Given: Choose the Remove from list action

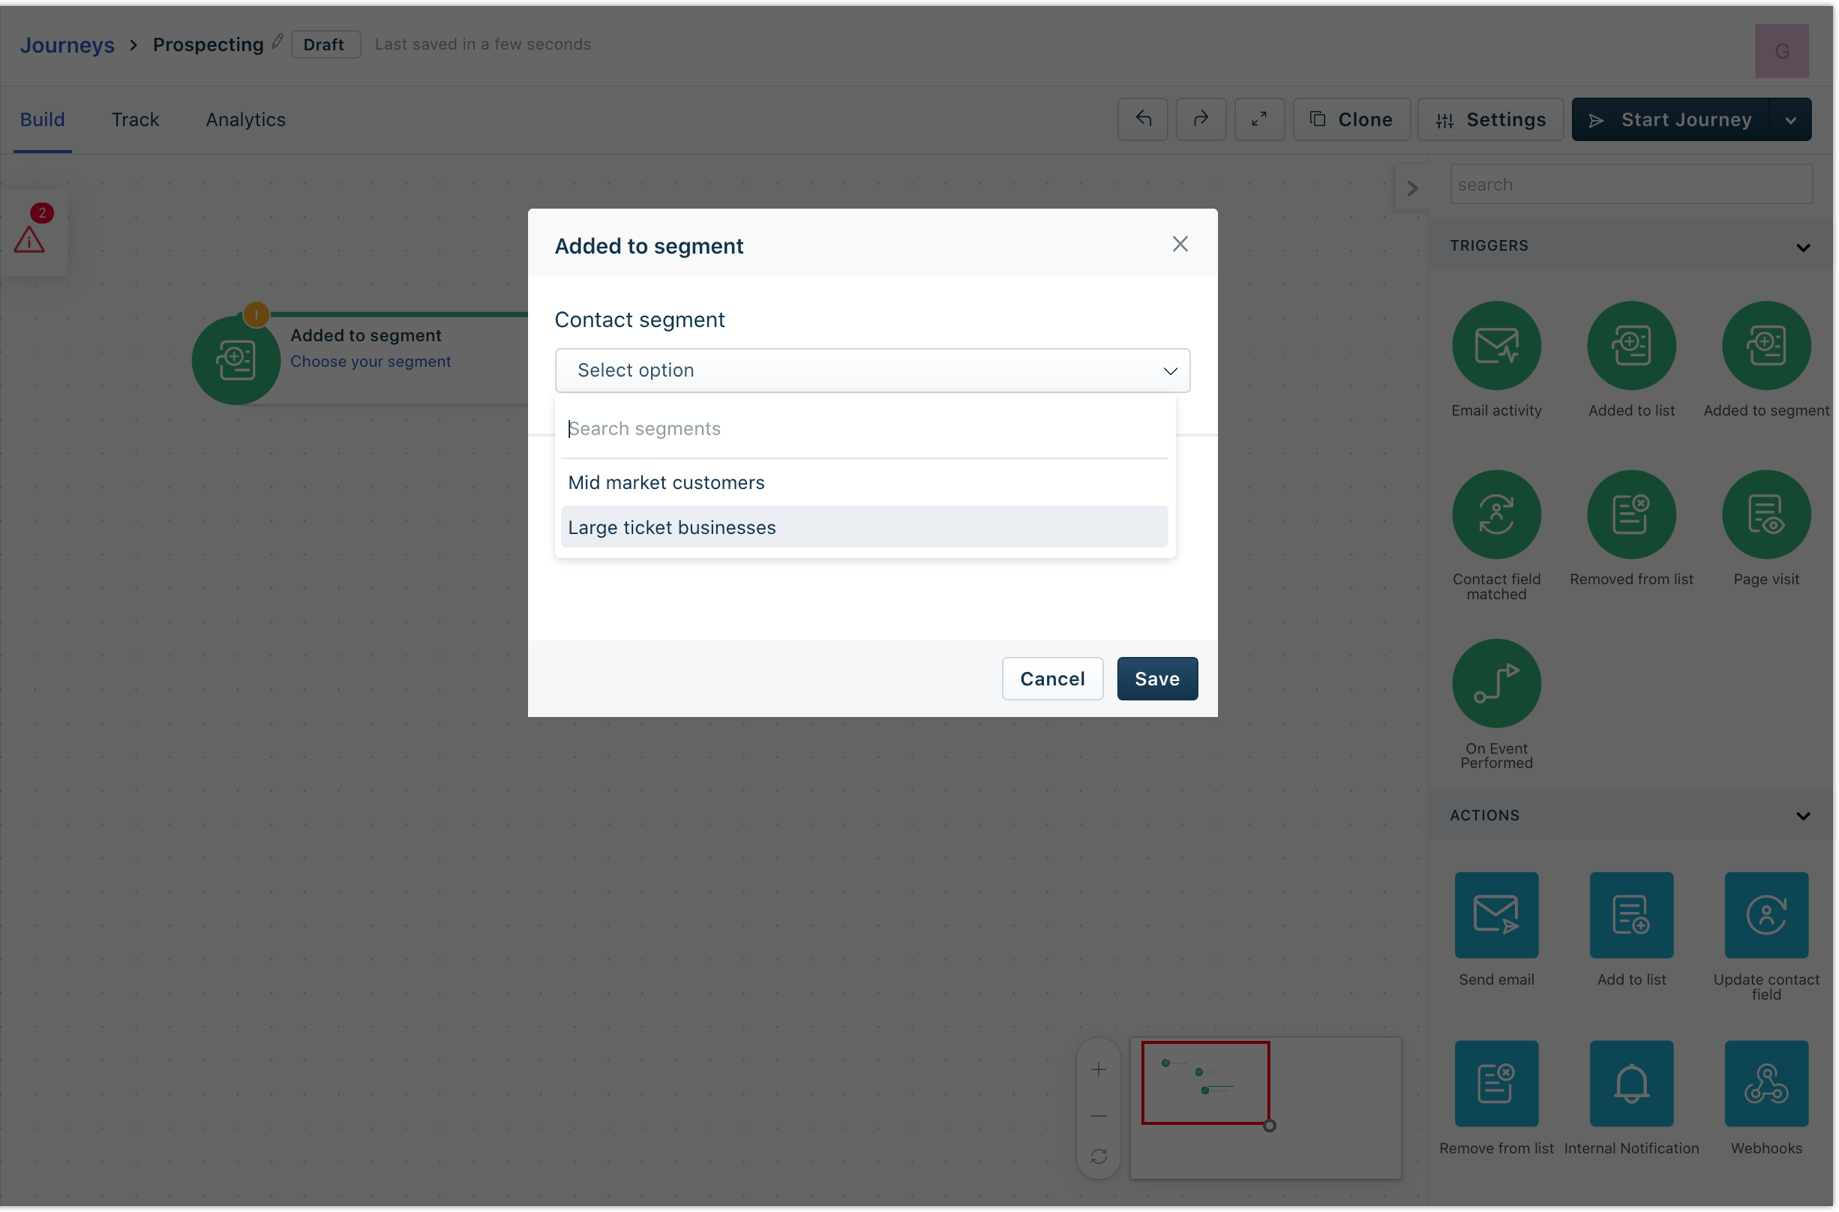Looking at the screenshot, I should pyautogui.click(x=1496, y=1083).
